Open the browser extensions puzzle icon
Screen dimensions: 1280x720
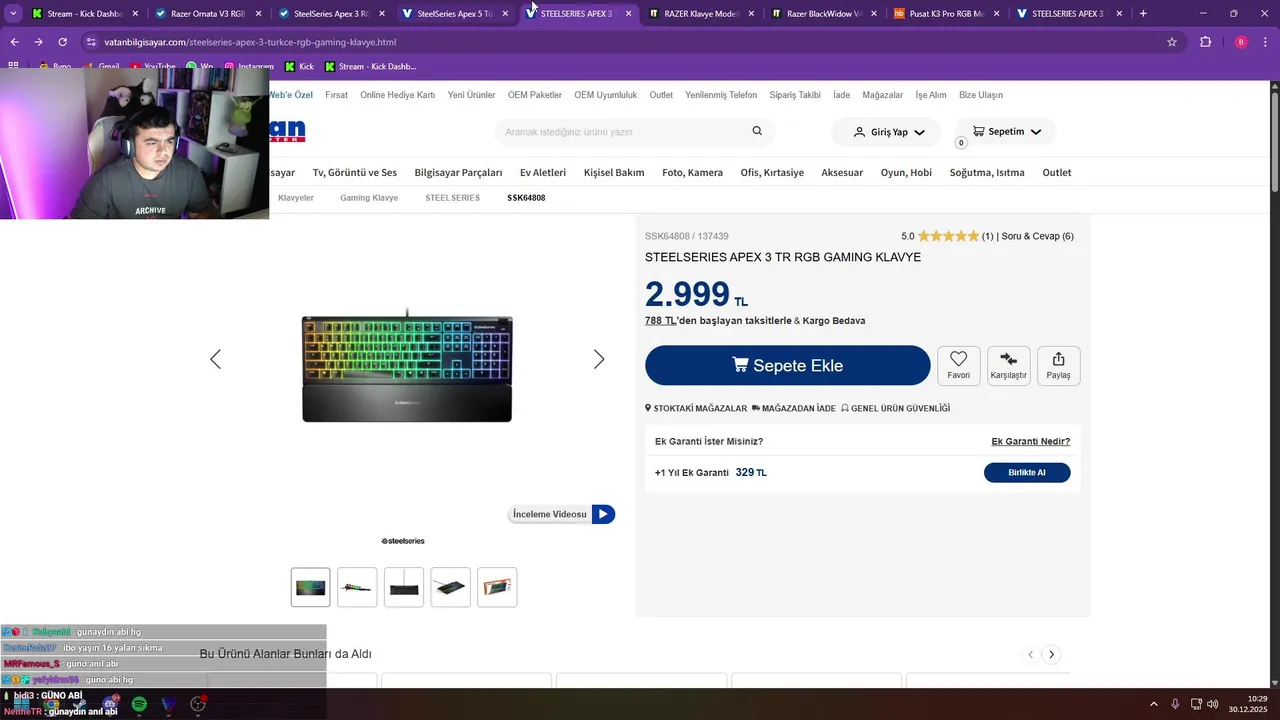(1205, 42)
